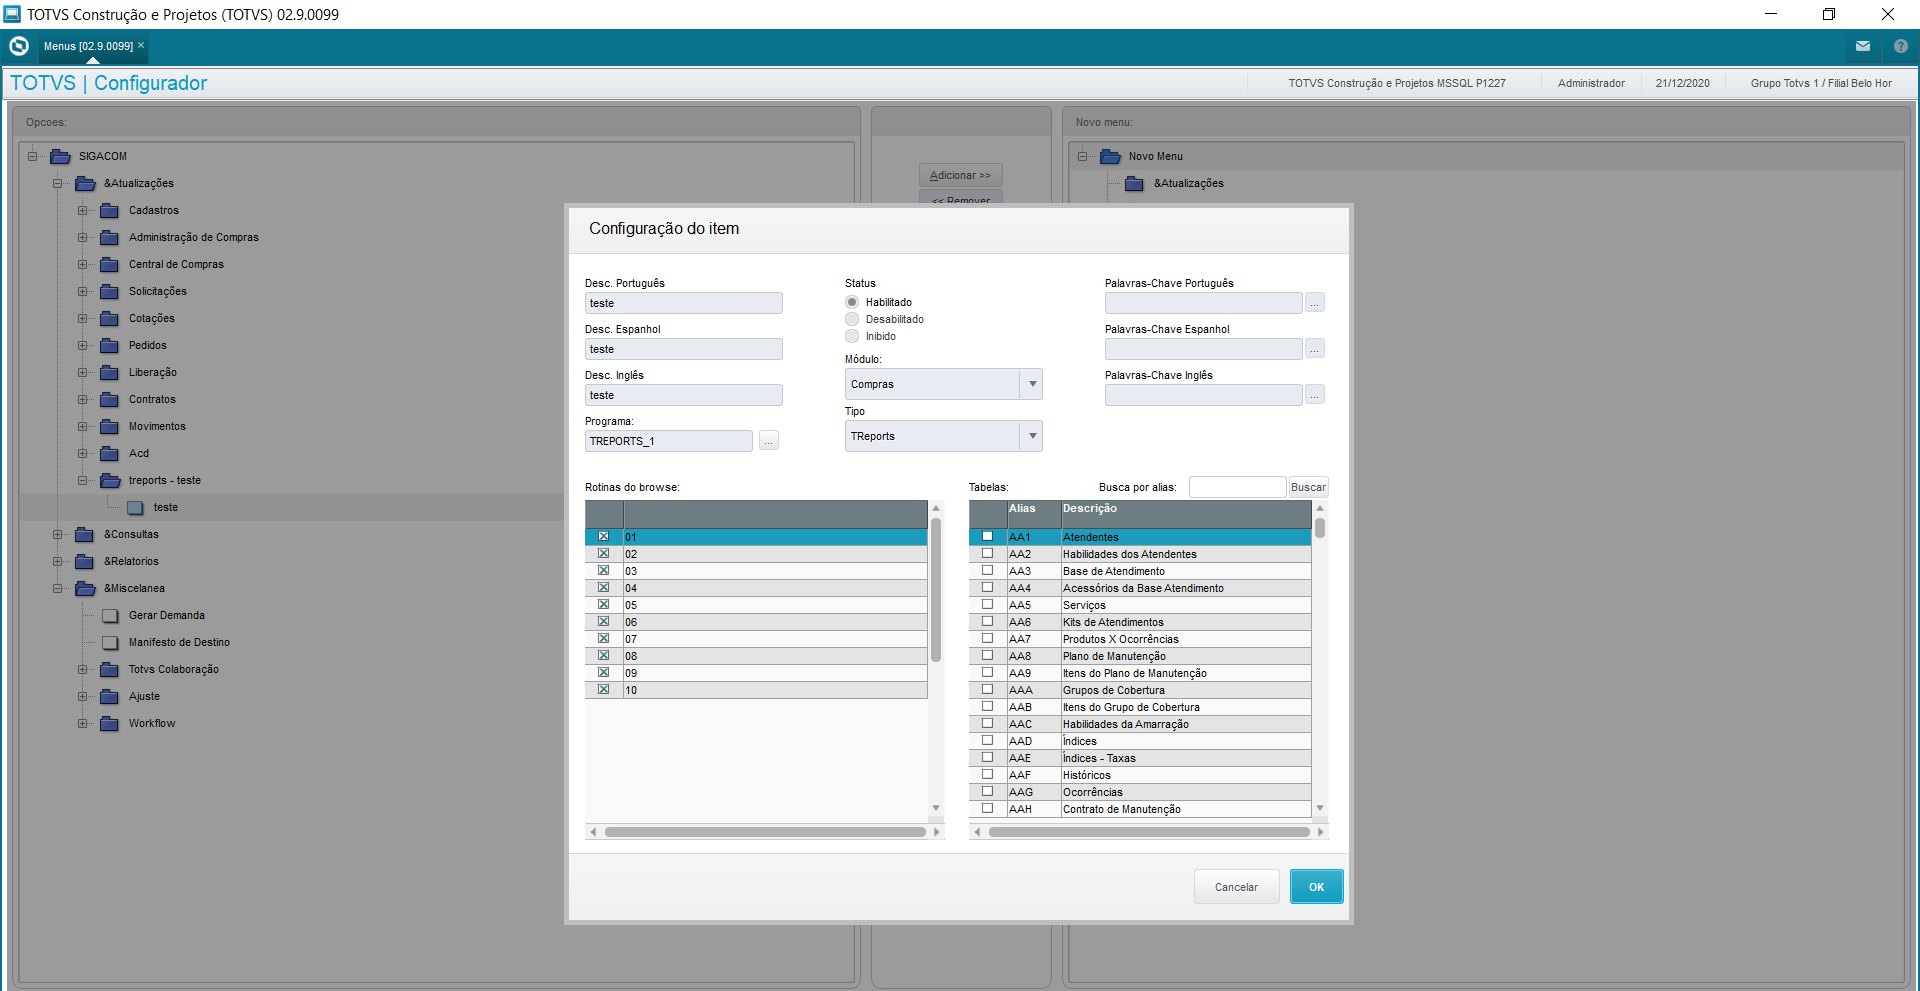This screenshot has height=991, width=1920.
Task: Check the AA5 Serviços table checkbox
Action: point(987,605)
